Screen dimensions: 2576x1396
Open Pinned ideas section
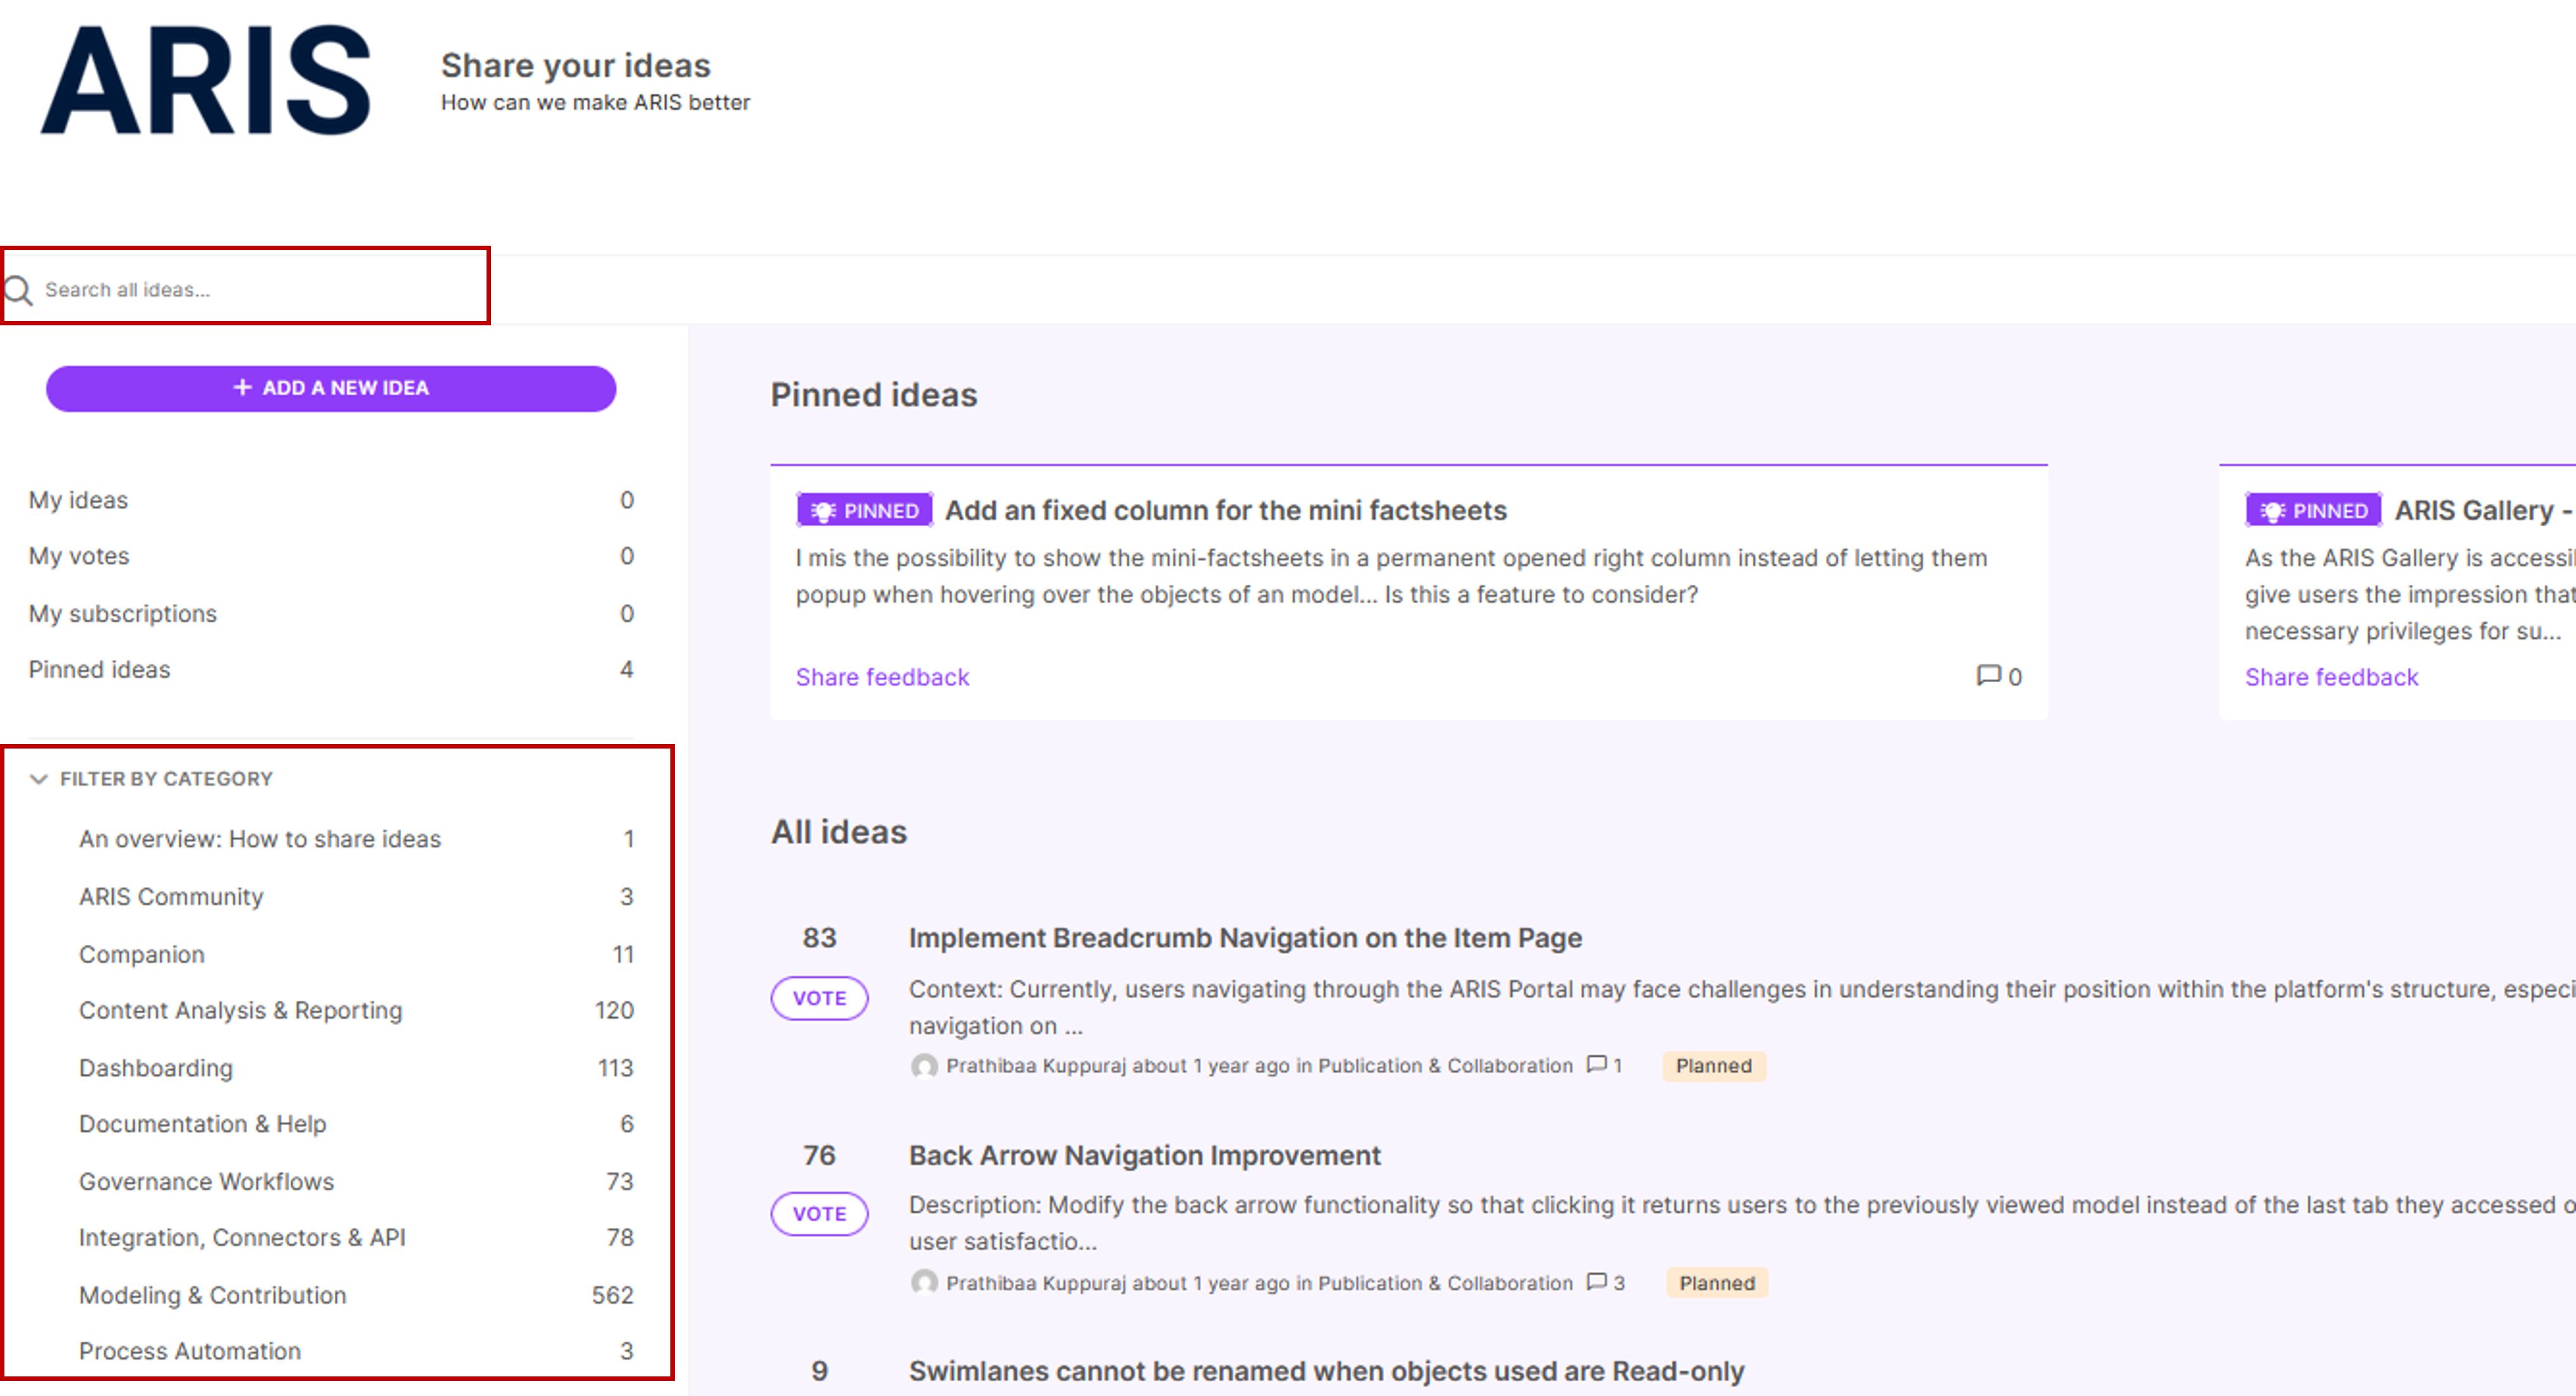99,669
